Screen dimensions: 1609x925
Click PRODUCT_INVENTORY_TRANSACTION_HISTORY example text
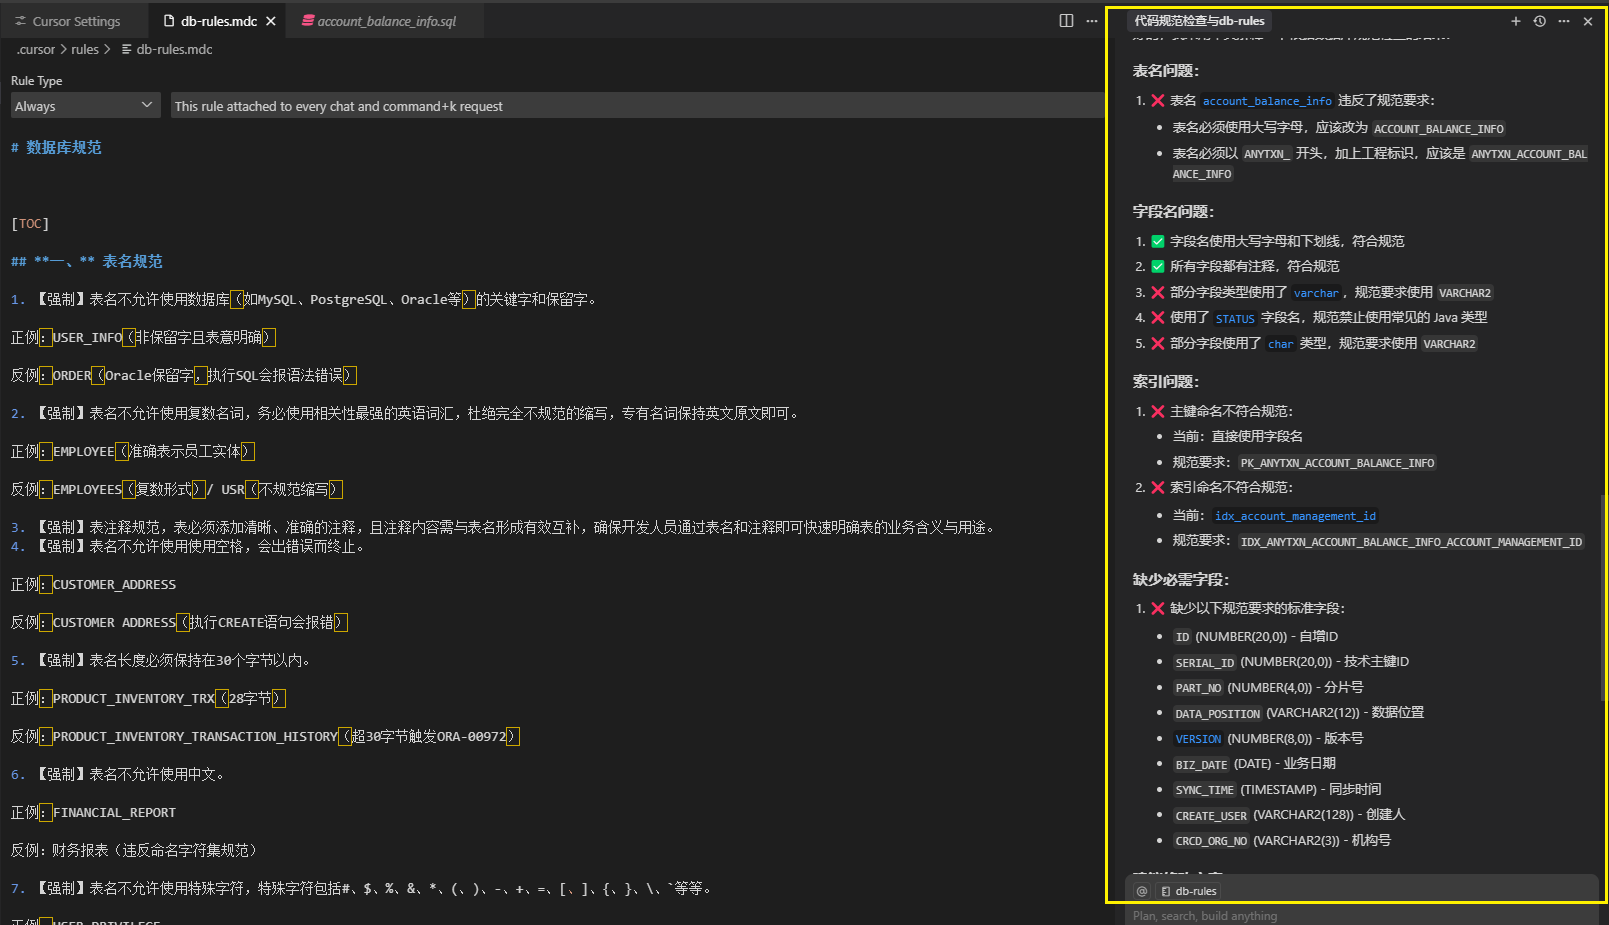point(195,736)
